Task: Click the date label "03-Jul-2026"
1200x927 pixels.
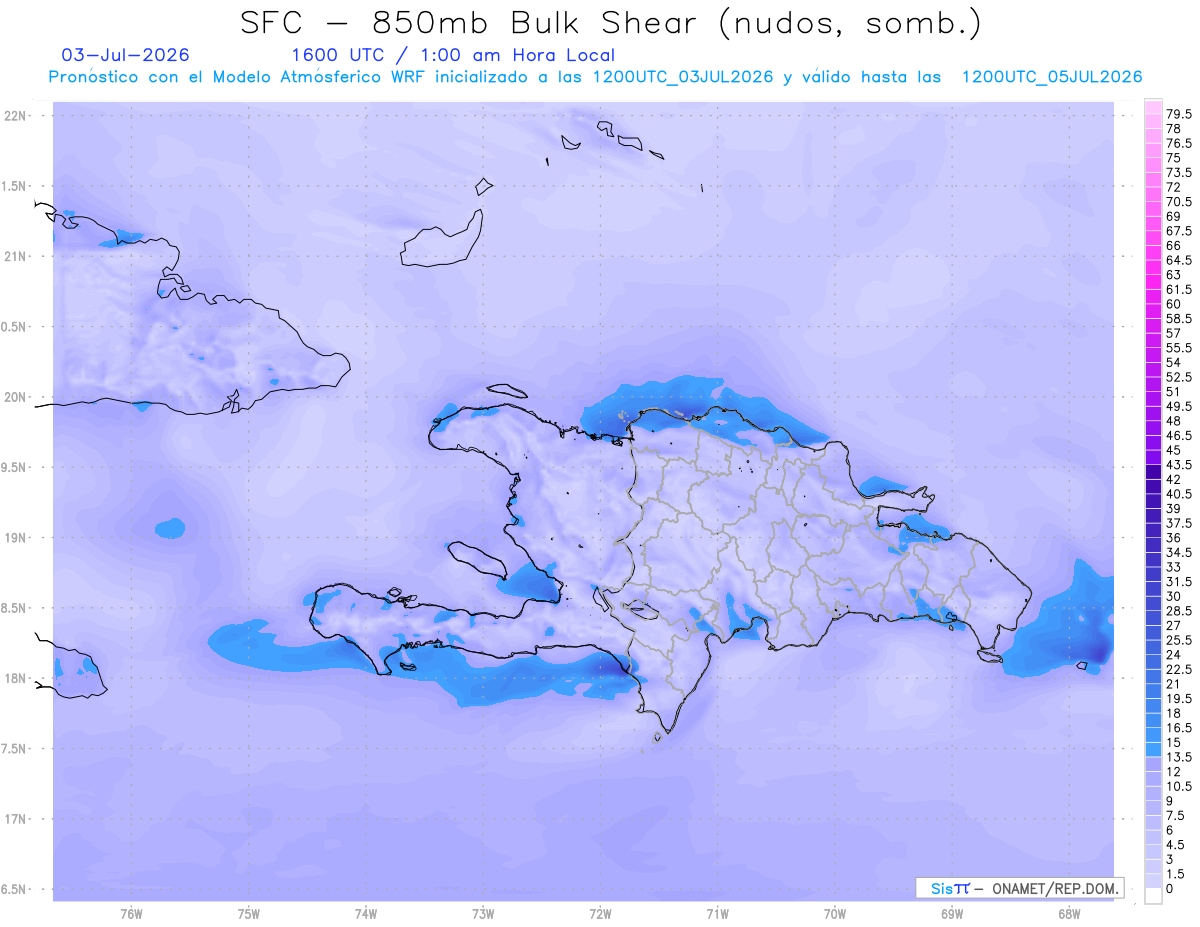Action: pyautogui.click(x=125, y=55)
